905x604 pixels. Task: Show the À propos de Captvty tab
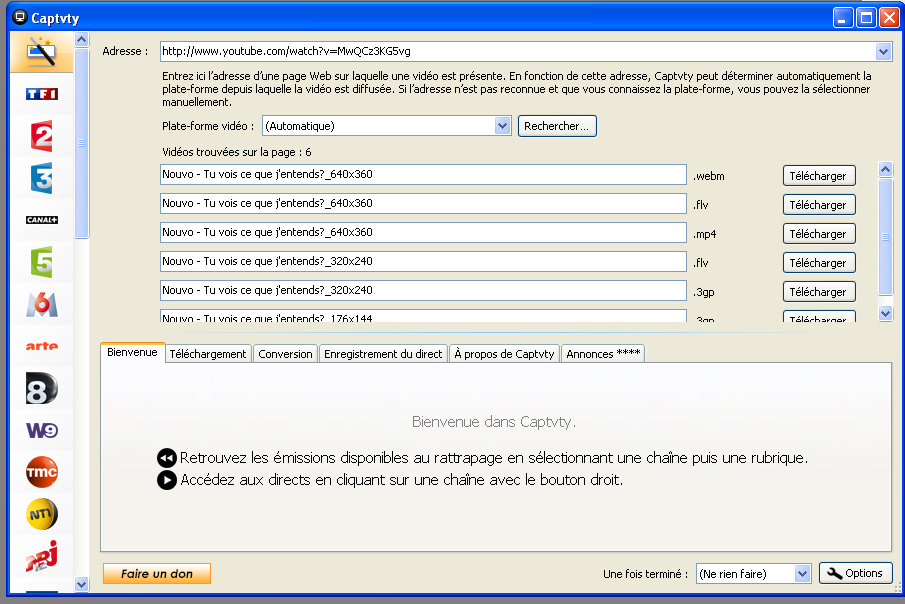(x=504, y=354)
